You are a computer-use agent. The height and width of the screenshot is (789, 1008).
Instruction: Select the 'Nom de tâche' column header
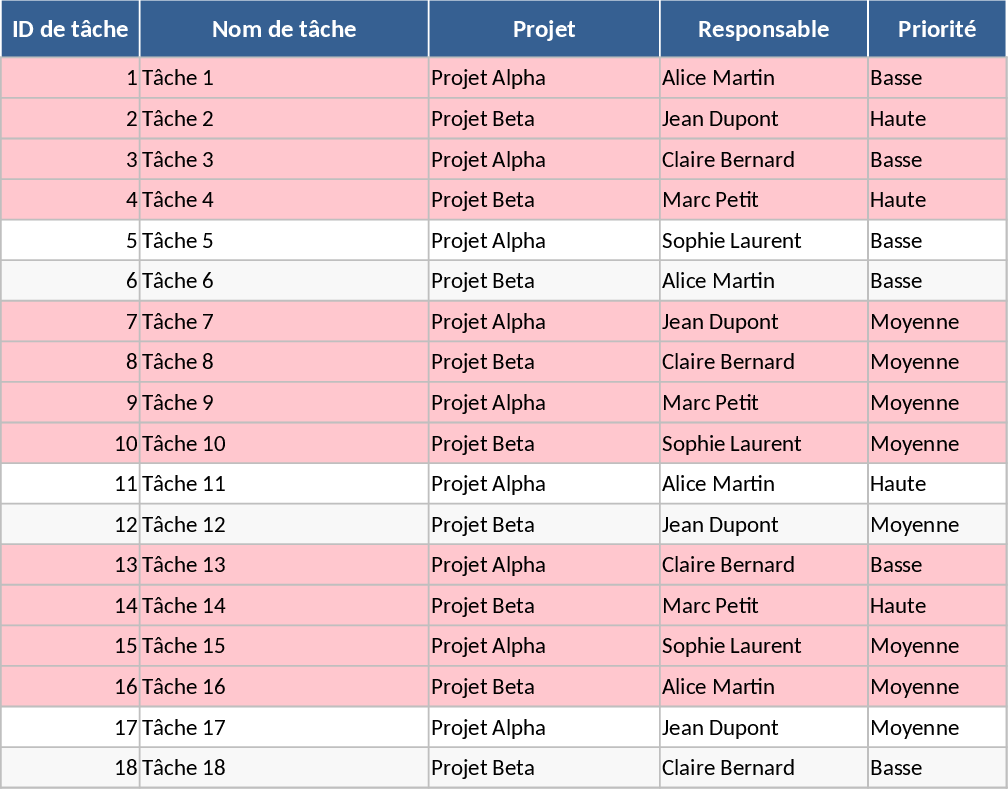[x=284, y=29]
